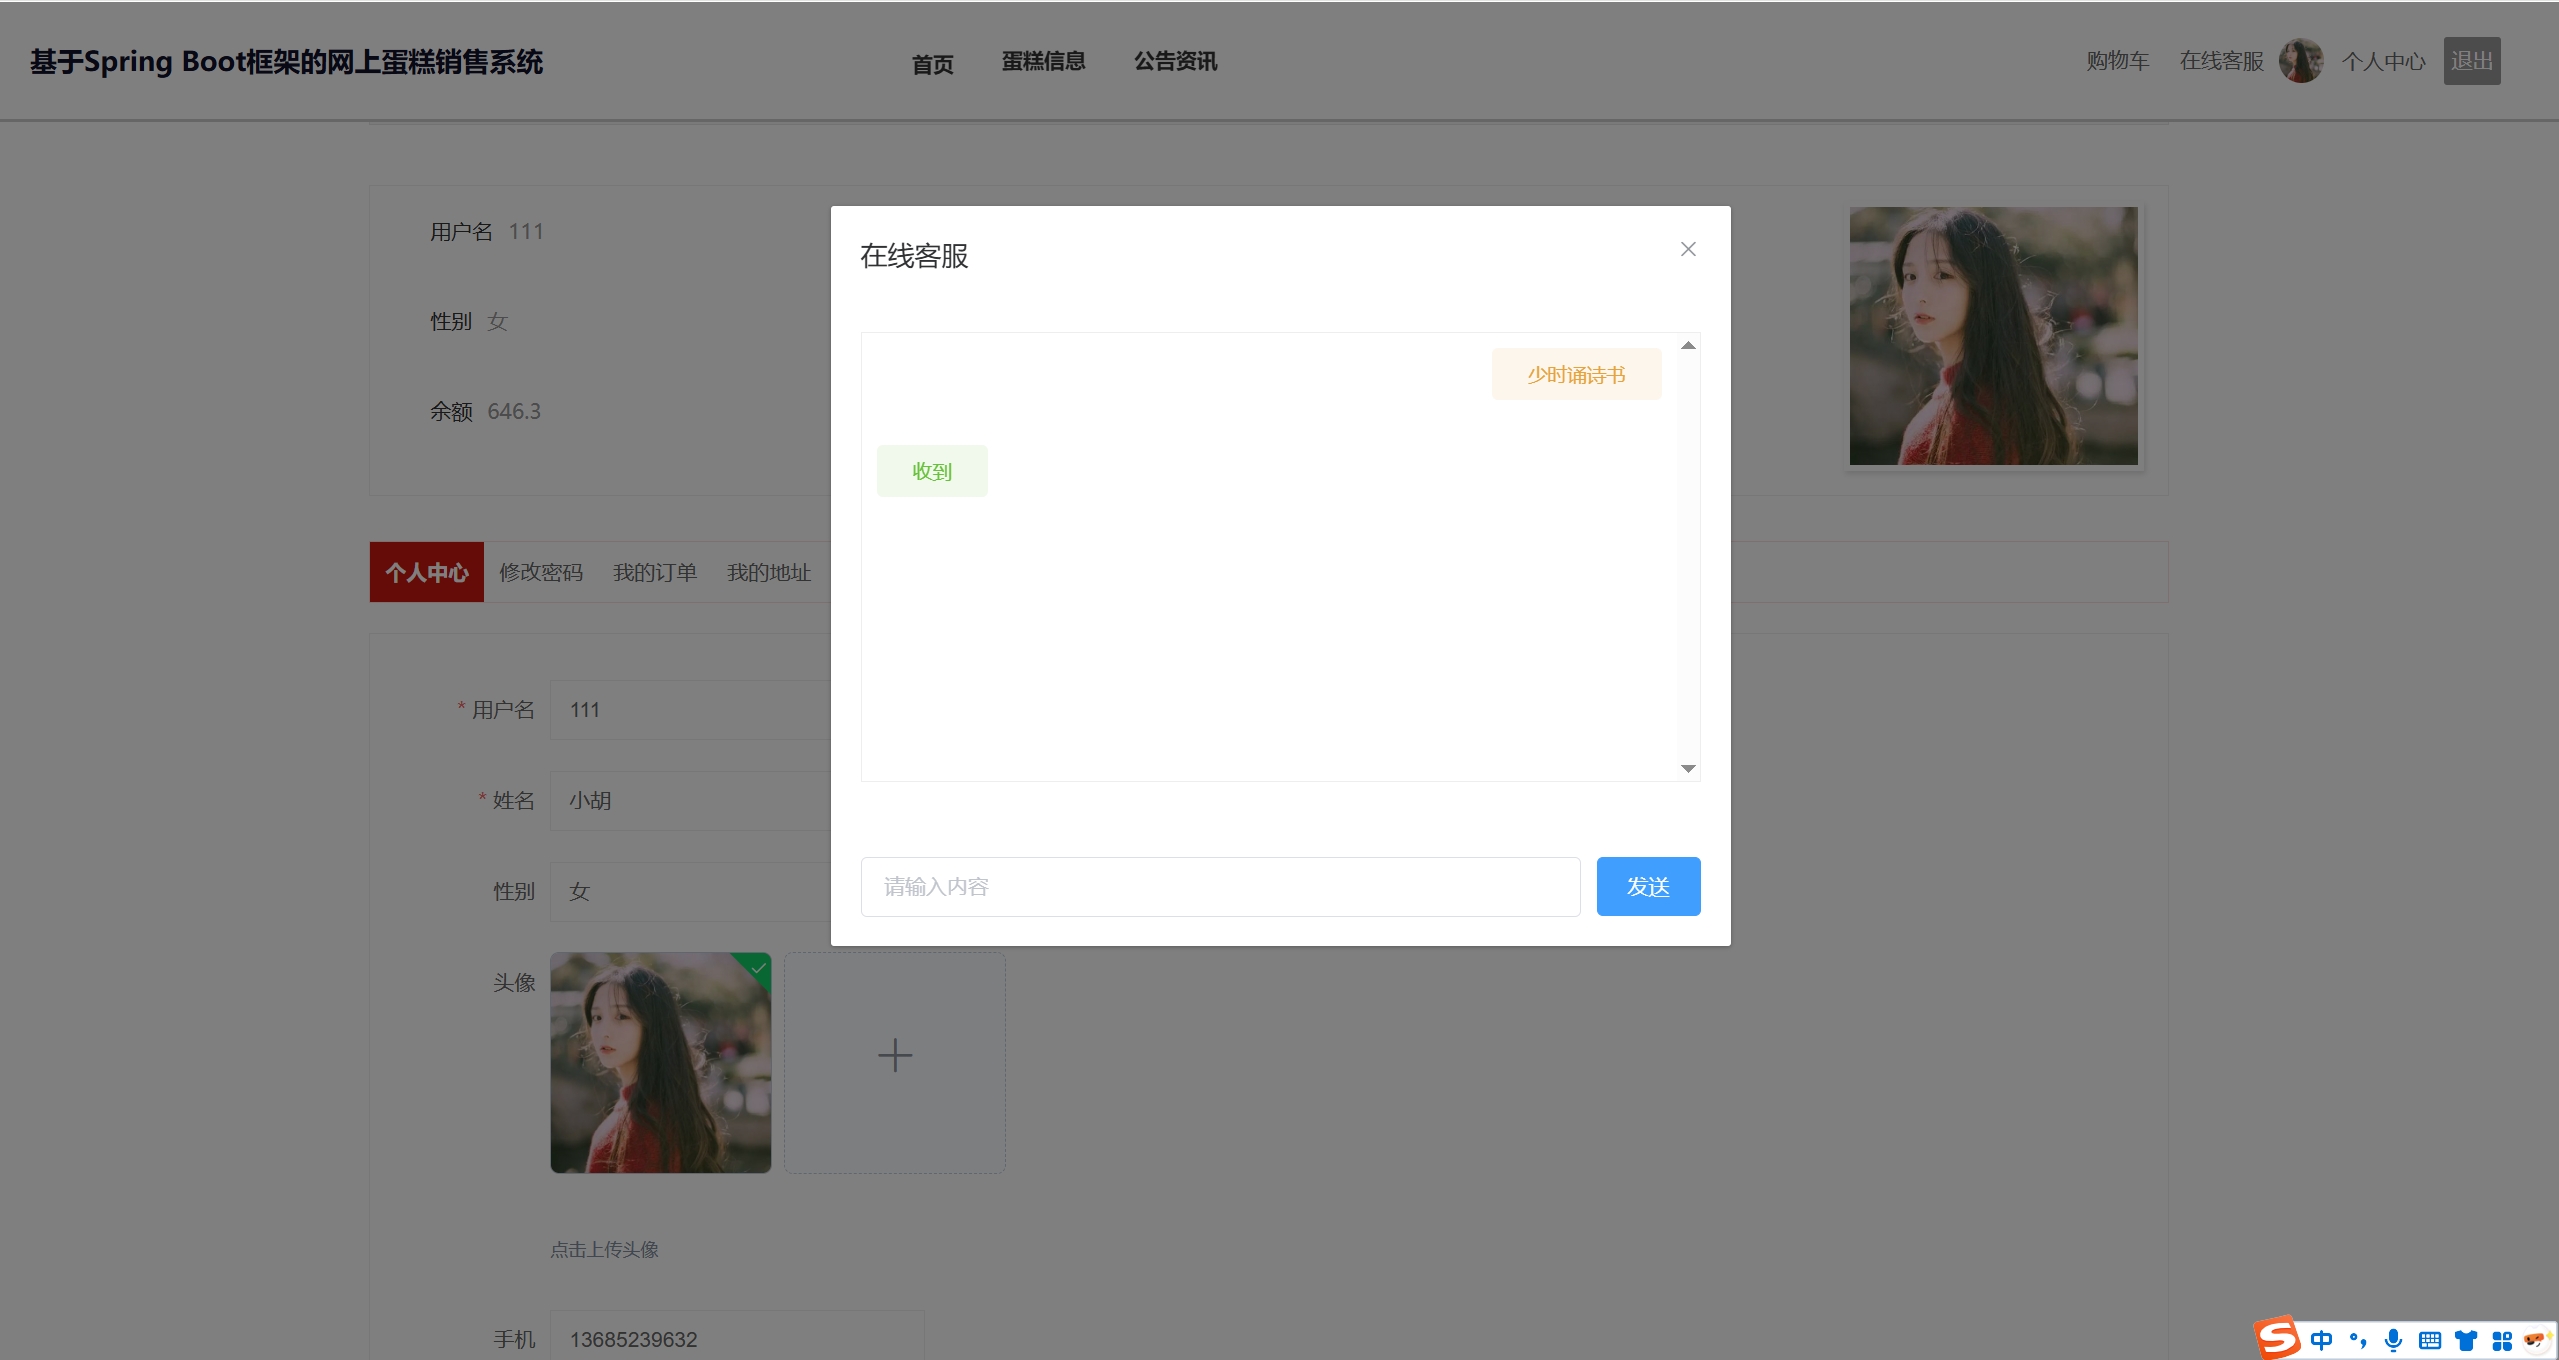Open the soft keyboard icon in IME bar
The height and width of the screenshot is (1360, 2559).
(x=2430, y=1340)
